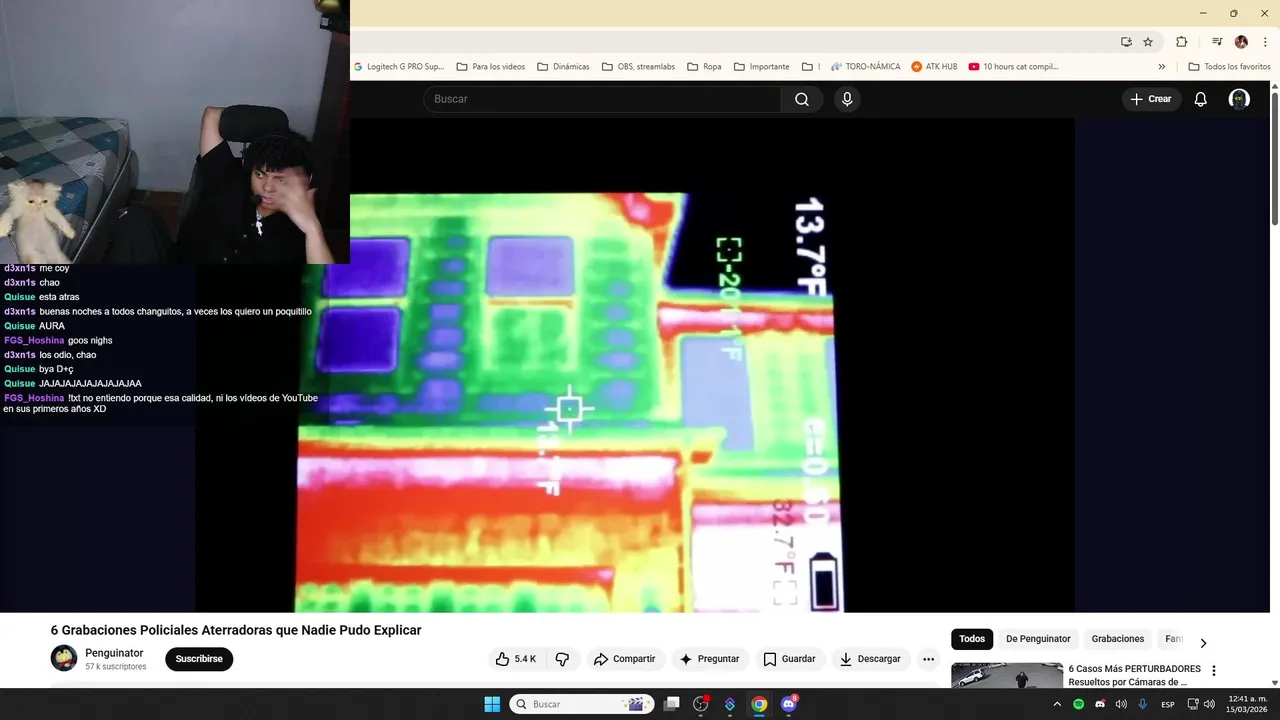Click the Discord icon in system tray
Image resolution: width=1280 pixels, height=720 pixels.
pyautogui.click(x=1100, y=704)
